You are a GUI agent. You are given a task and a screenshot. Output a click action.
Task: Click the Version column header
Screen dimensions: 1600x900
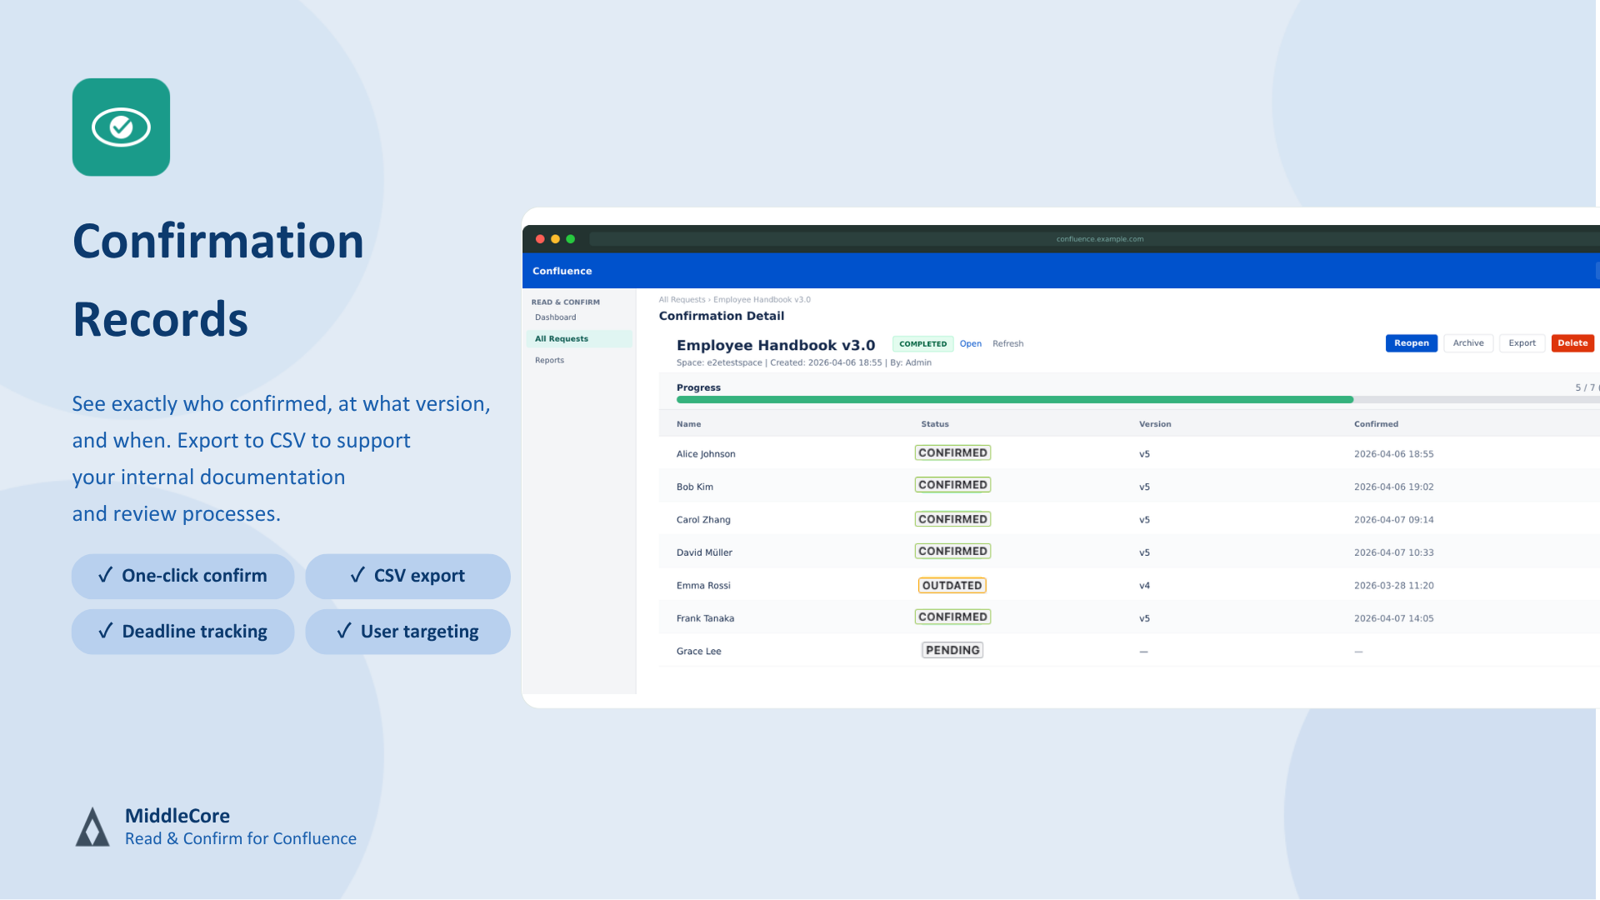point(1155,424)
